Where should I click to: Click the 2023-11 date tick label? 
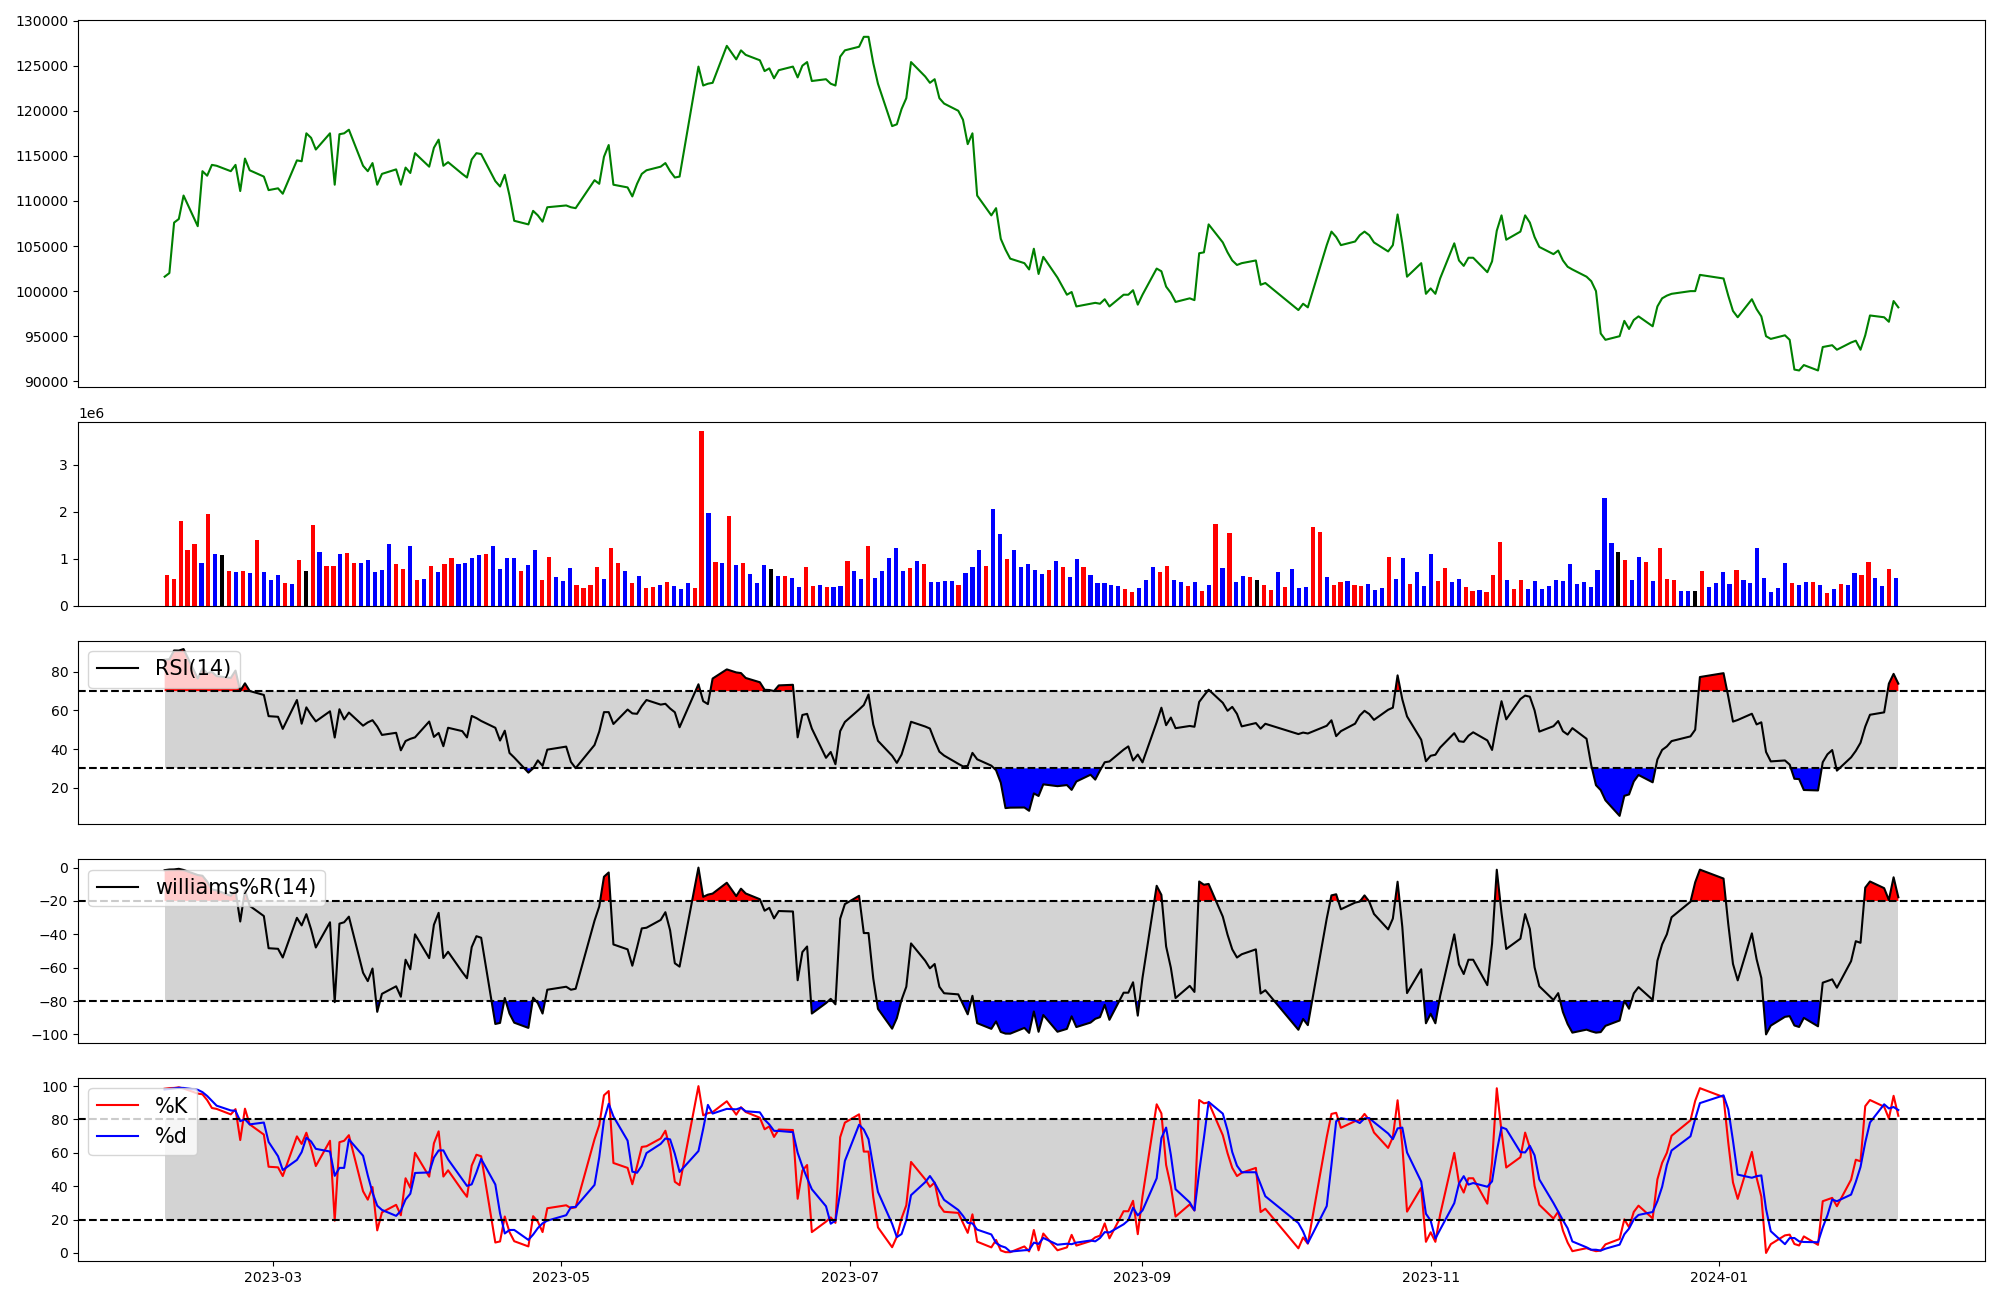1431,1277
